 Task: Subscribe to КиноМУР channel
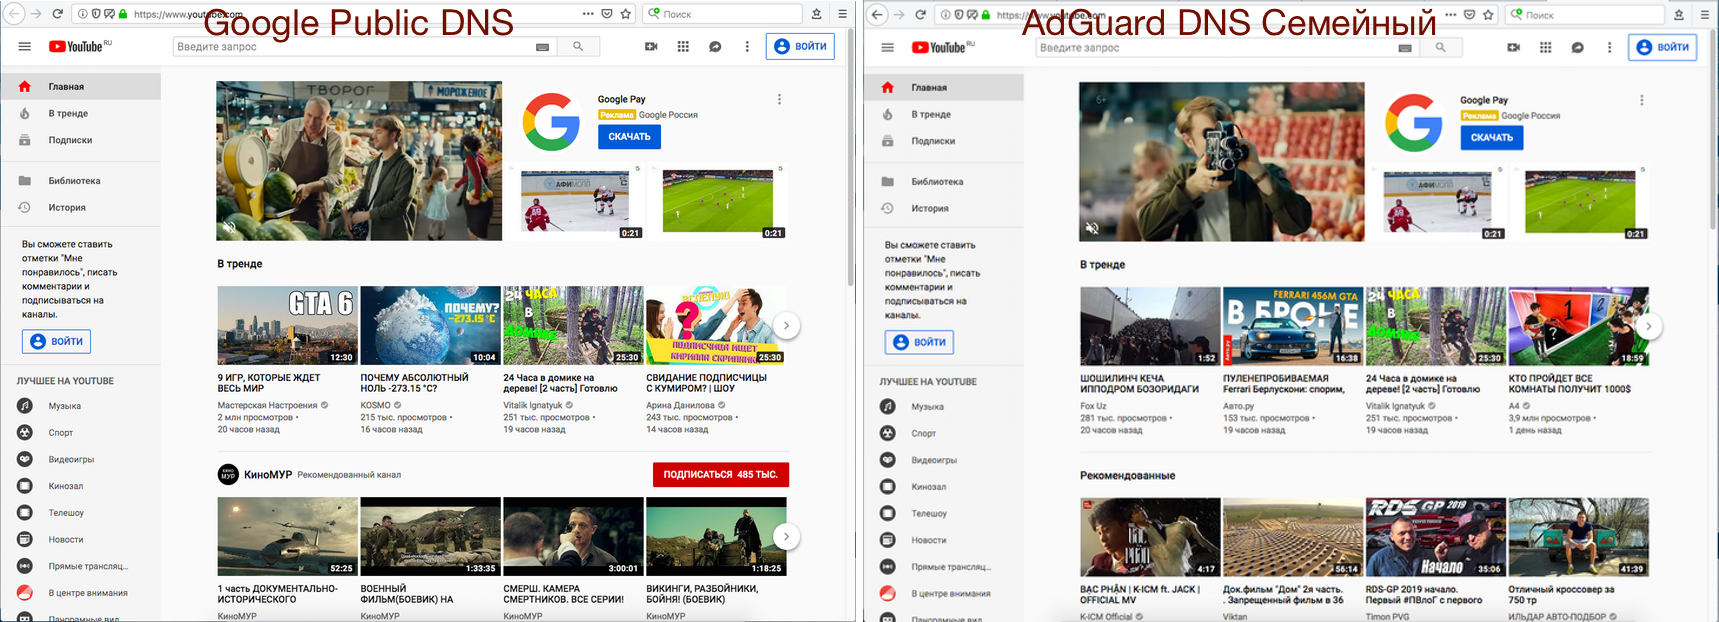click(x=720, y=474)
